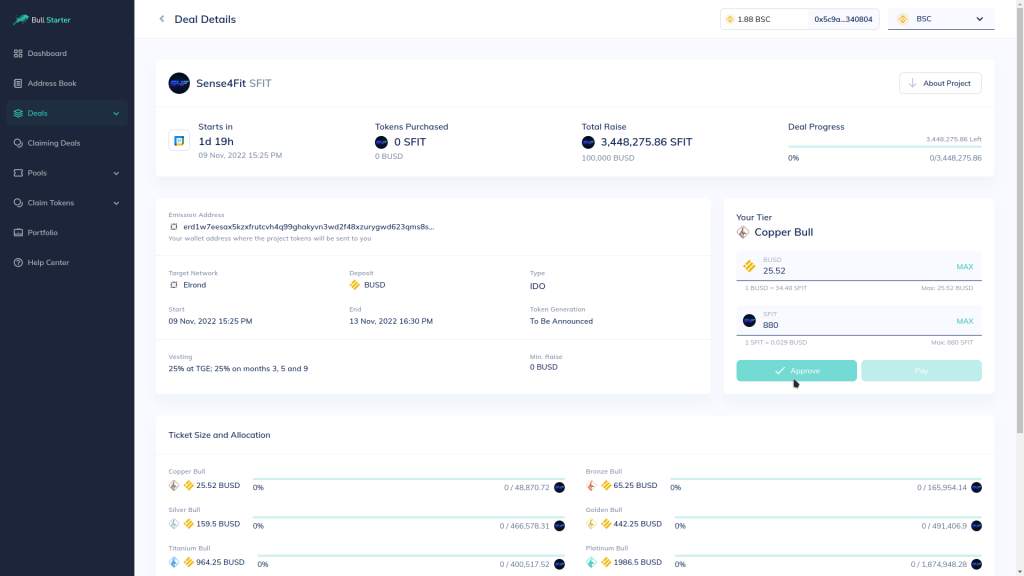The width and height of the screenshot is (1024, 576).
Task: Click wallet address 0x5c9a...340804
Action: click(x=843, y=19)
